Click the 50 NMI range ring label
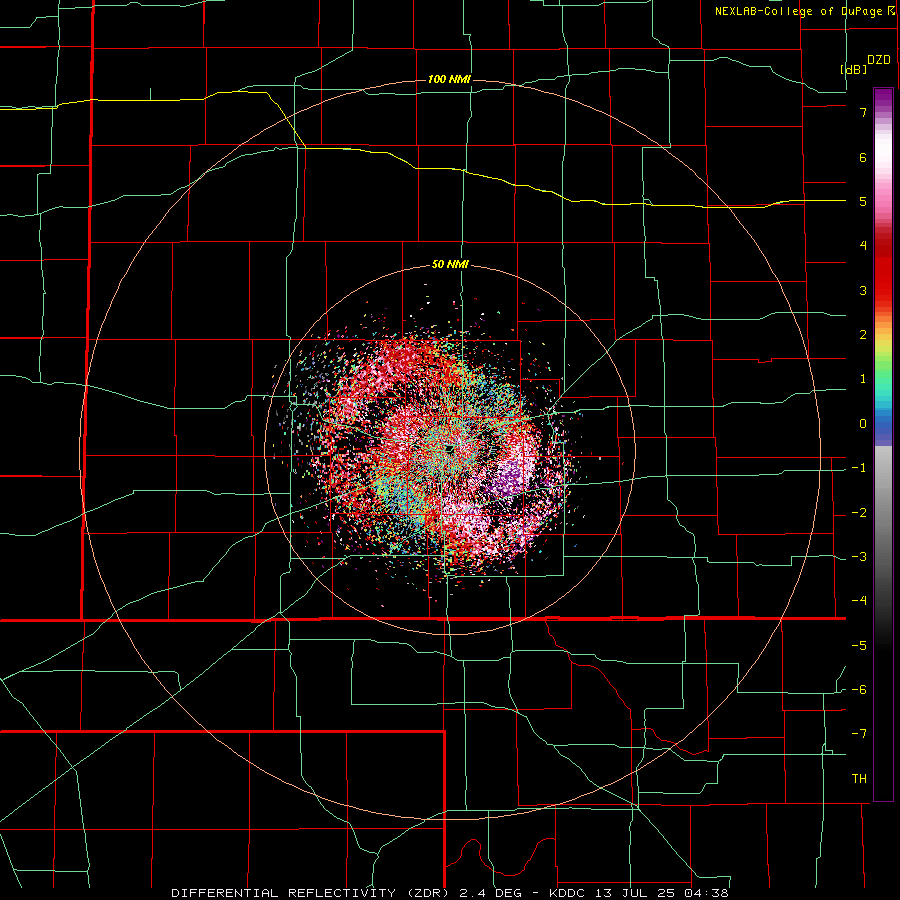Viewport: 900px width, 900px height. pos(450,265)
